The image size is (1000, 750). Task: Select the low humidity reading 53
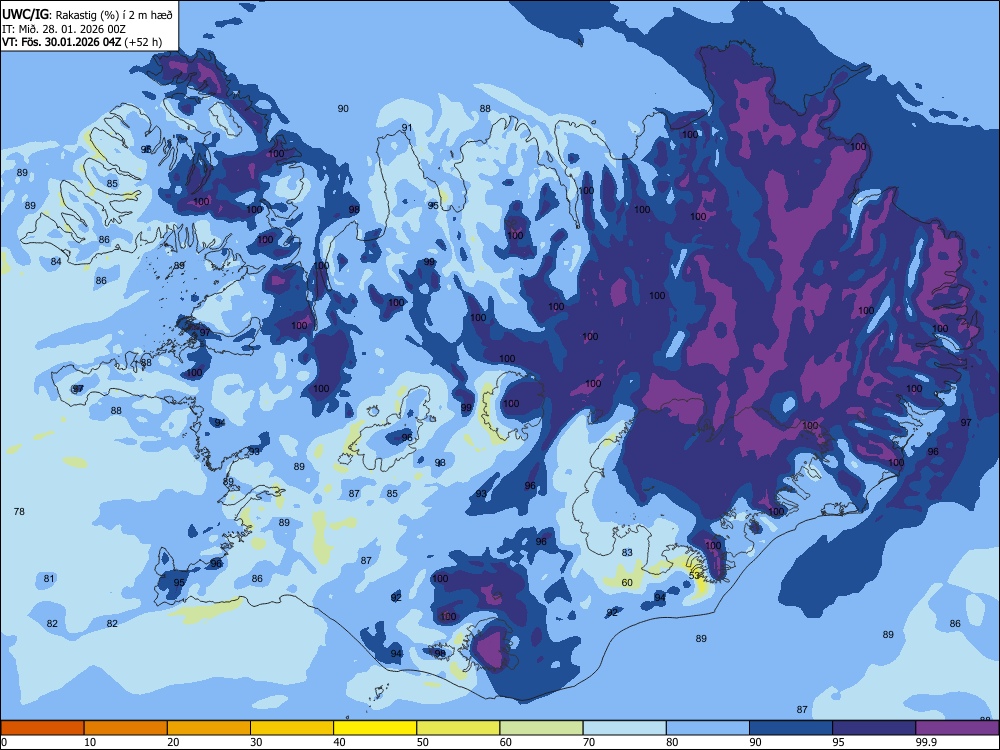pyautogui.click(x=695, y=576)
